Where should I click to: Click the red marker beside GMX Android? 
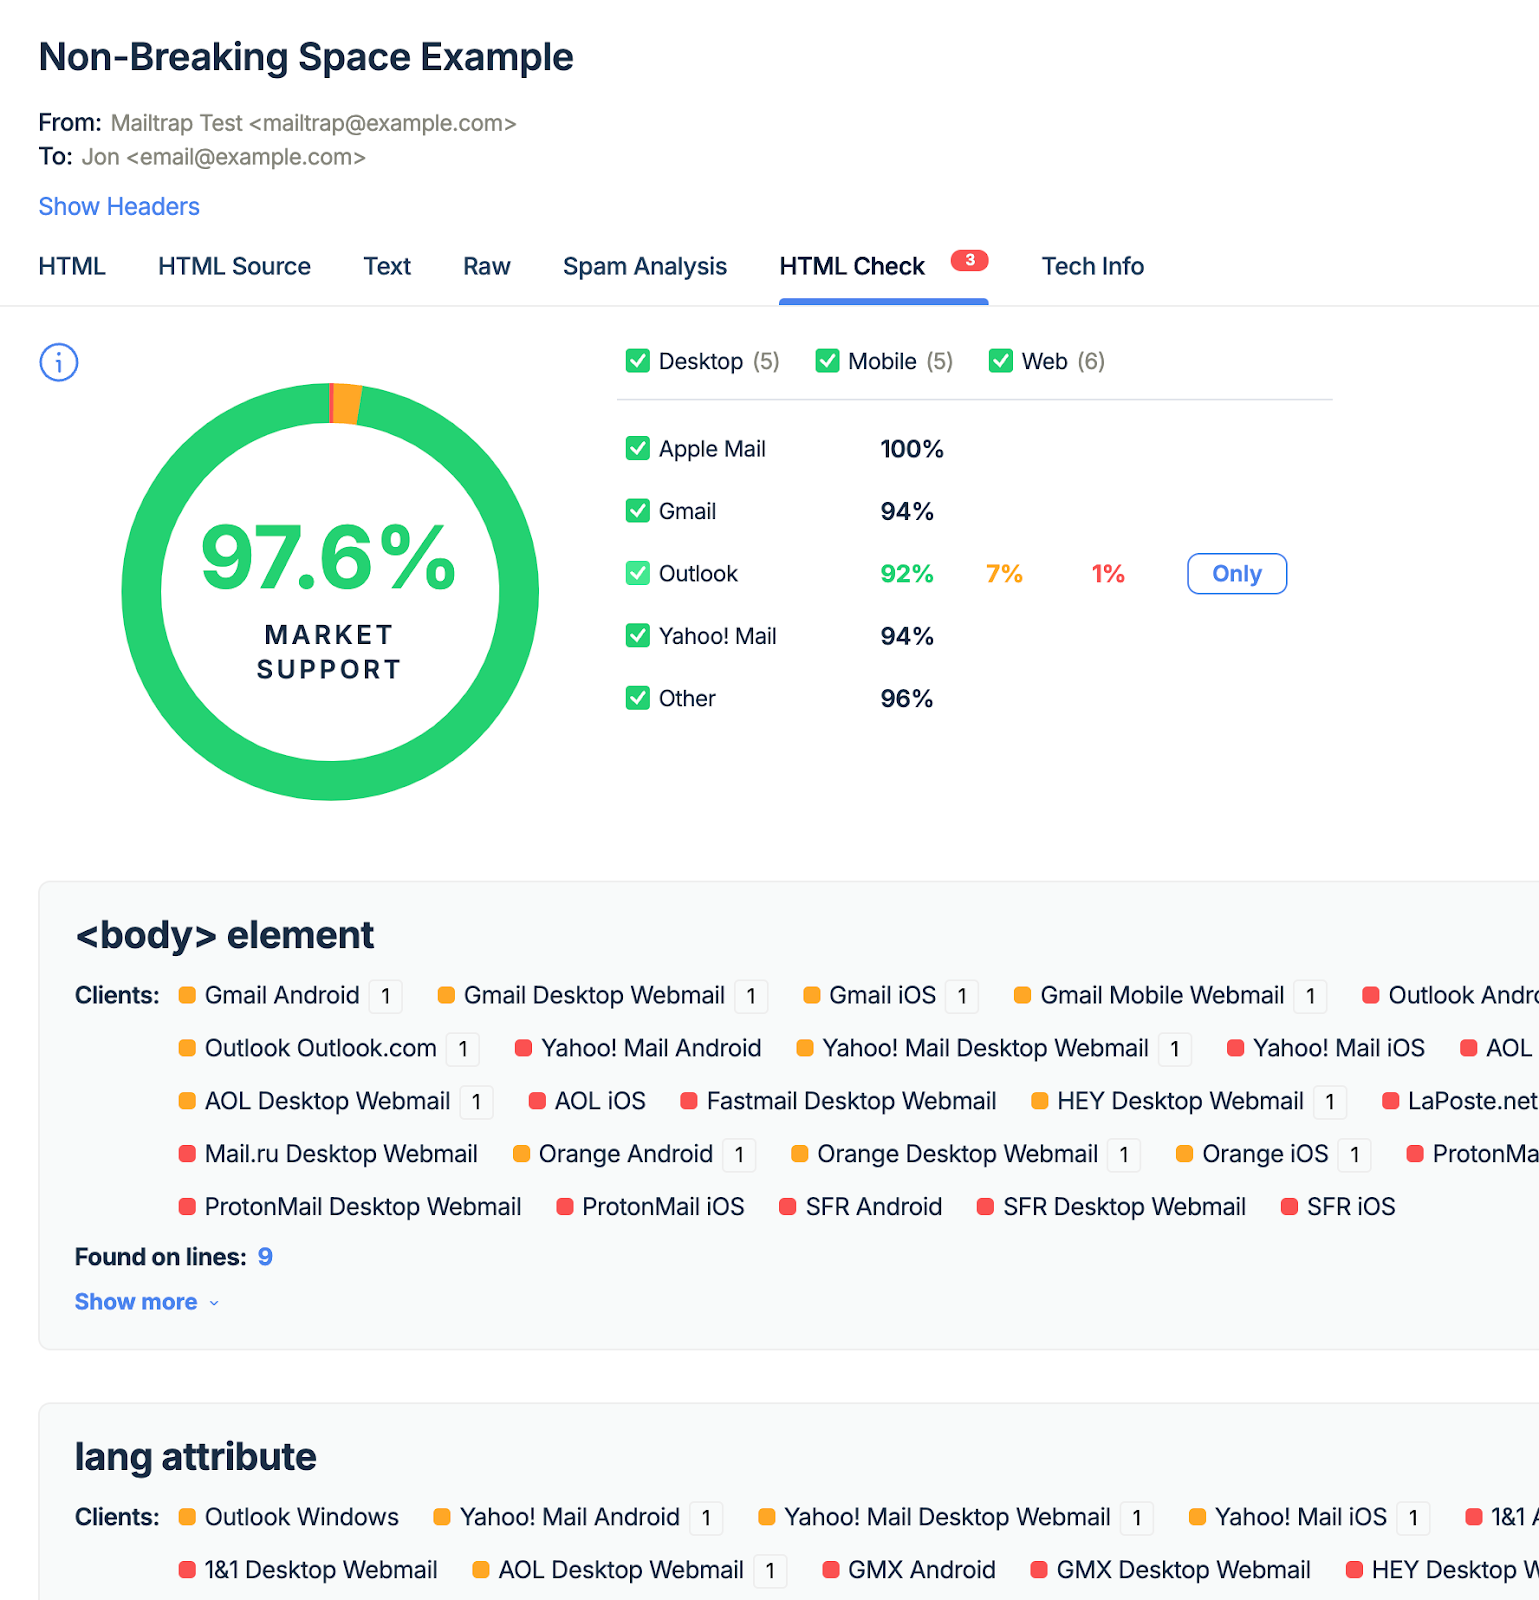tap(831, 1570)
